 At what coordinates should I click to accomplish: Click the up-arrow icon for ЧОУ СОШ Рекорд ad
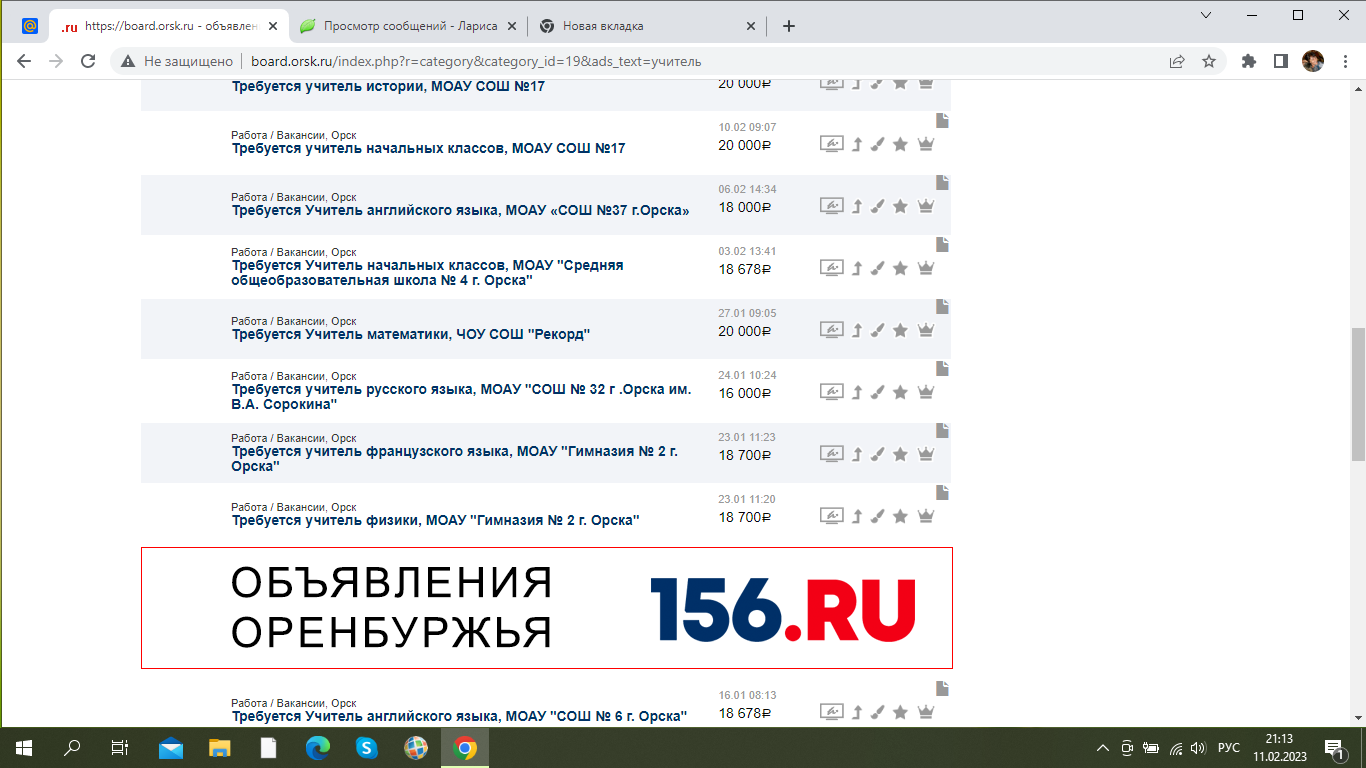pyautogui.click(x=857, y=330)
